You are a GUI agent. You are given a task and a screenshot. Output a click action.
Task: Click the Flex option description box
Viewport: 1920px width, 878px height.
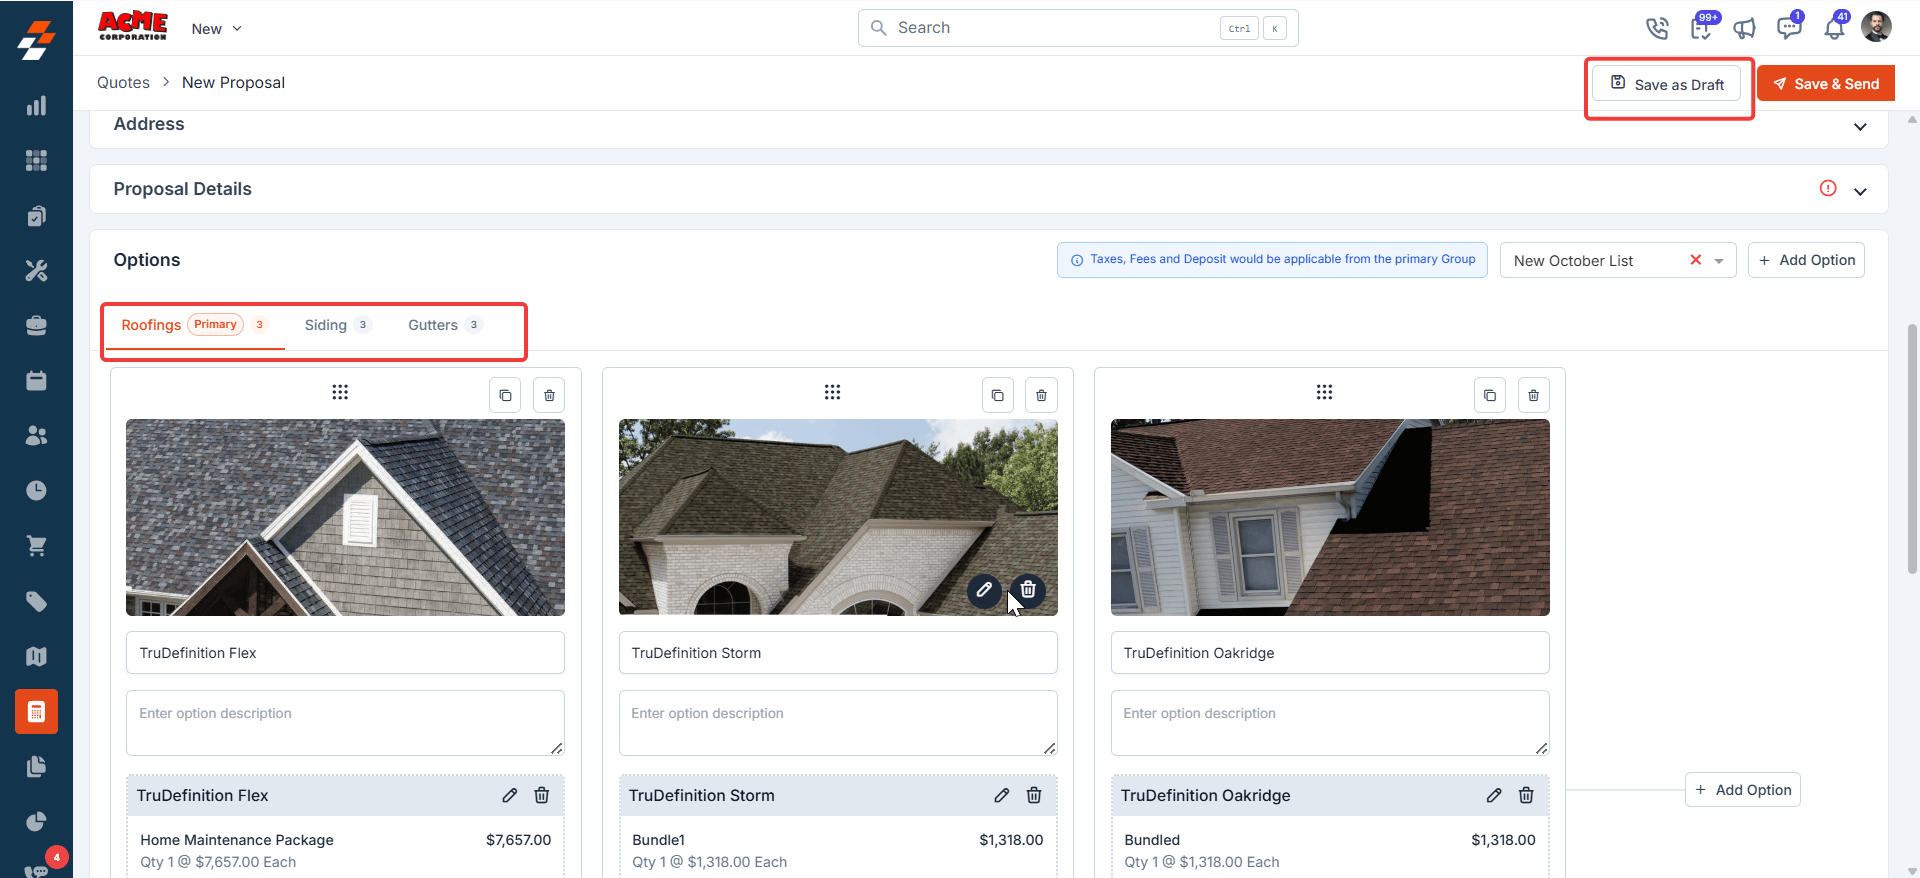click(345, 723)
